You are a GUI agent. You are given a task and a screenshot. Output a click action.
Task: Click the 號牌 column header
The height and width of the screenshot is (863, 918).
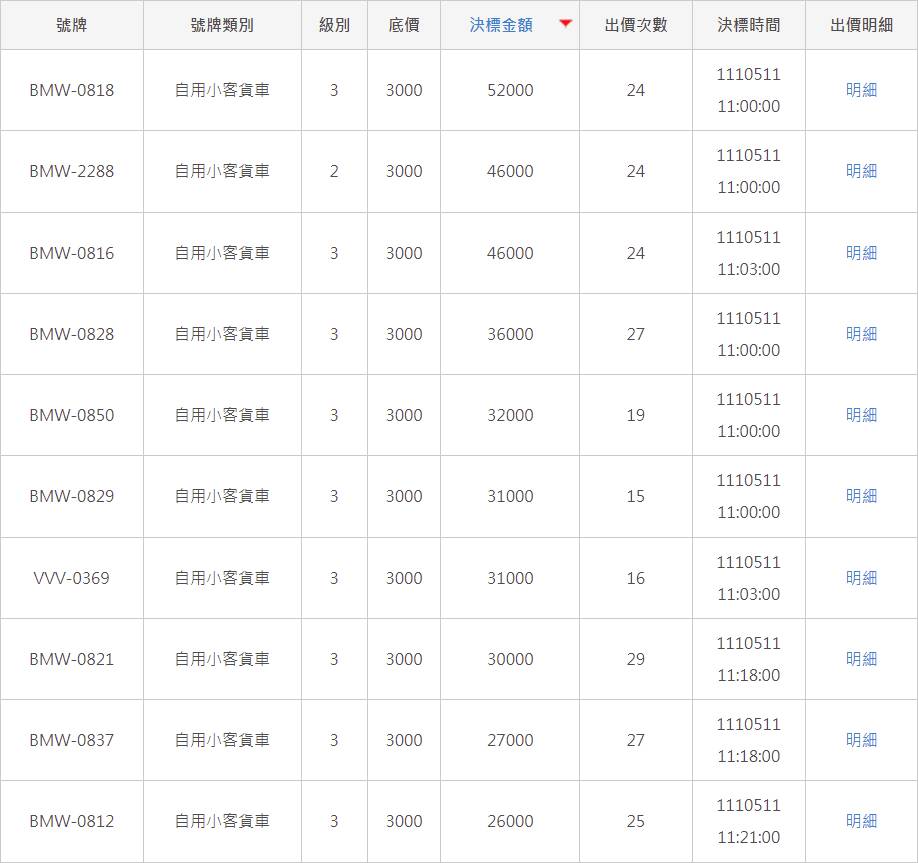[x=71, y=25]
